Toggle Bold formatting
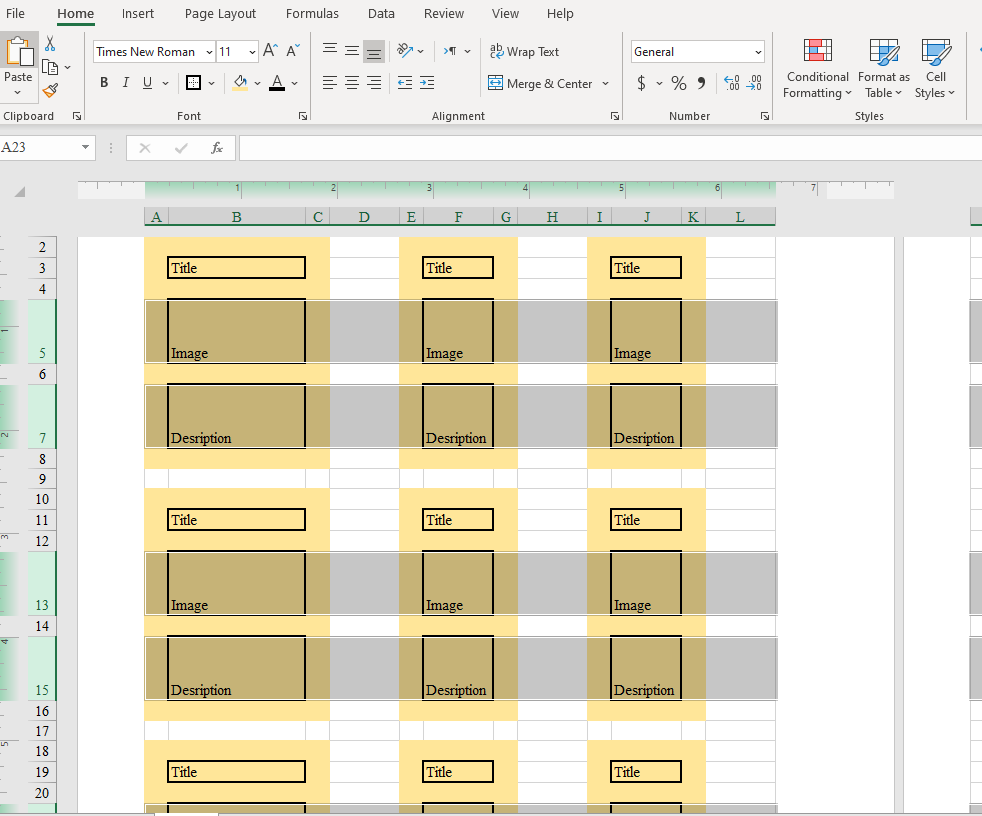 pos(104,83)
